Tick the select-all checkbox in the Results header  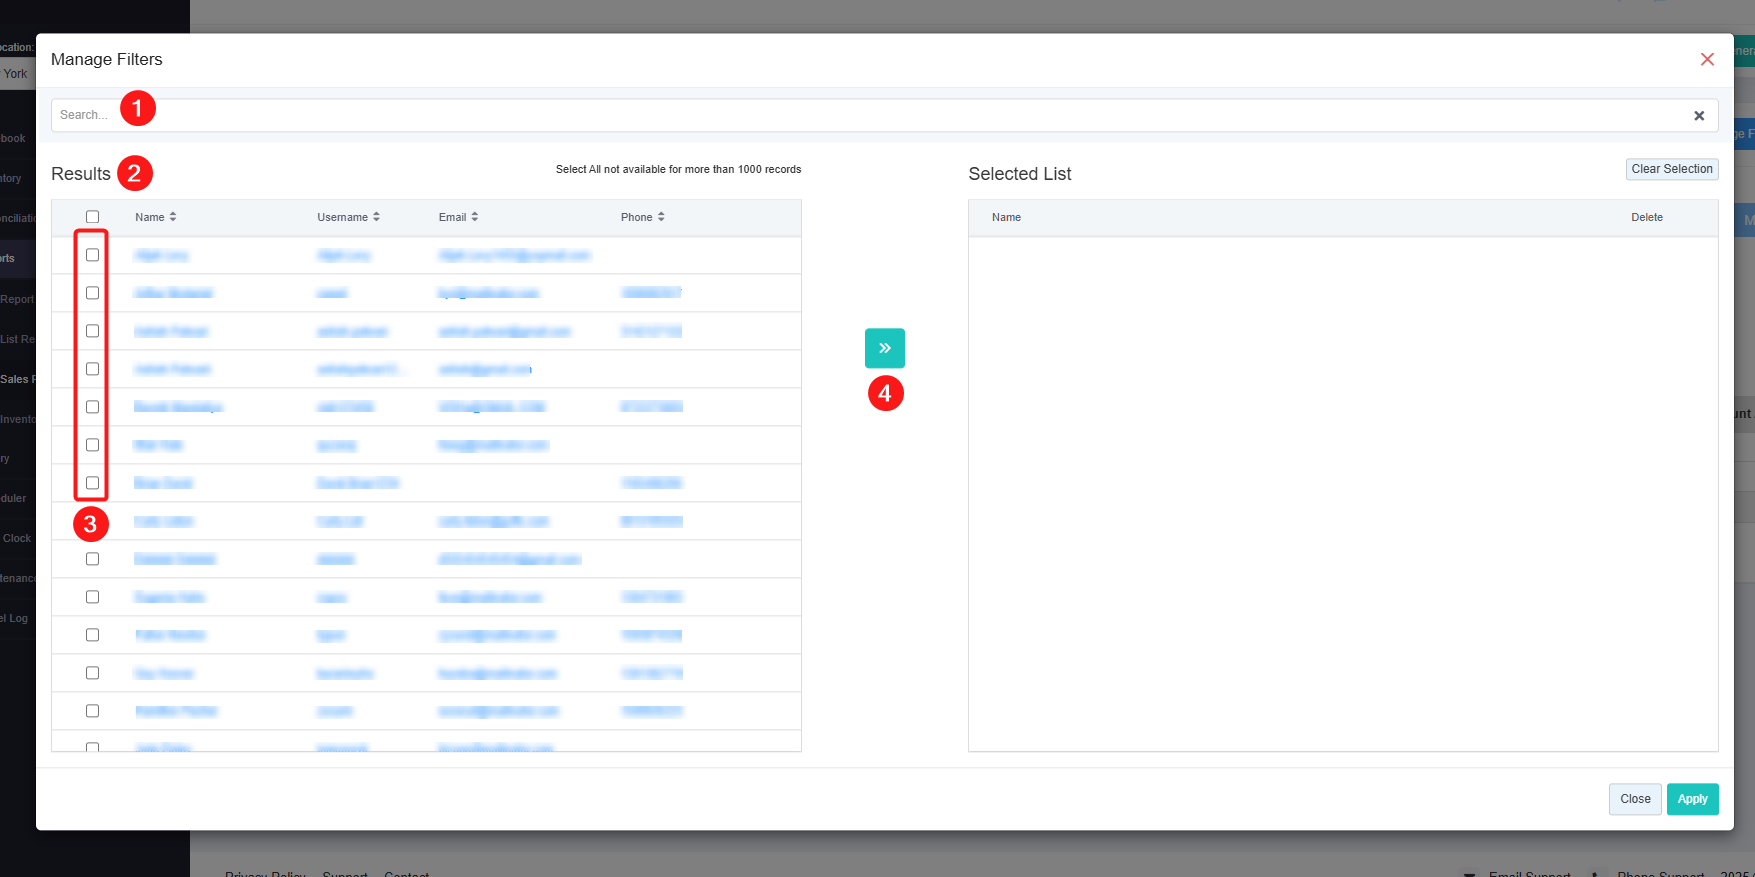pyautogui.click(x=93, y=217)
